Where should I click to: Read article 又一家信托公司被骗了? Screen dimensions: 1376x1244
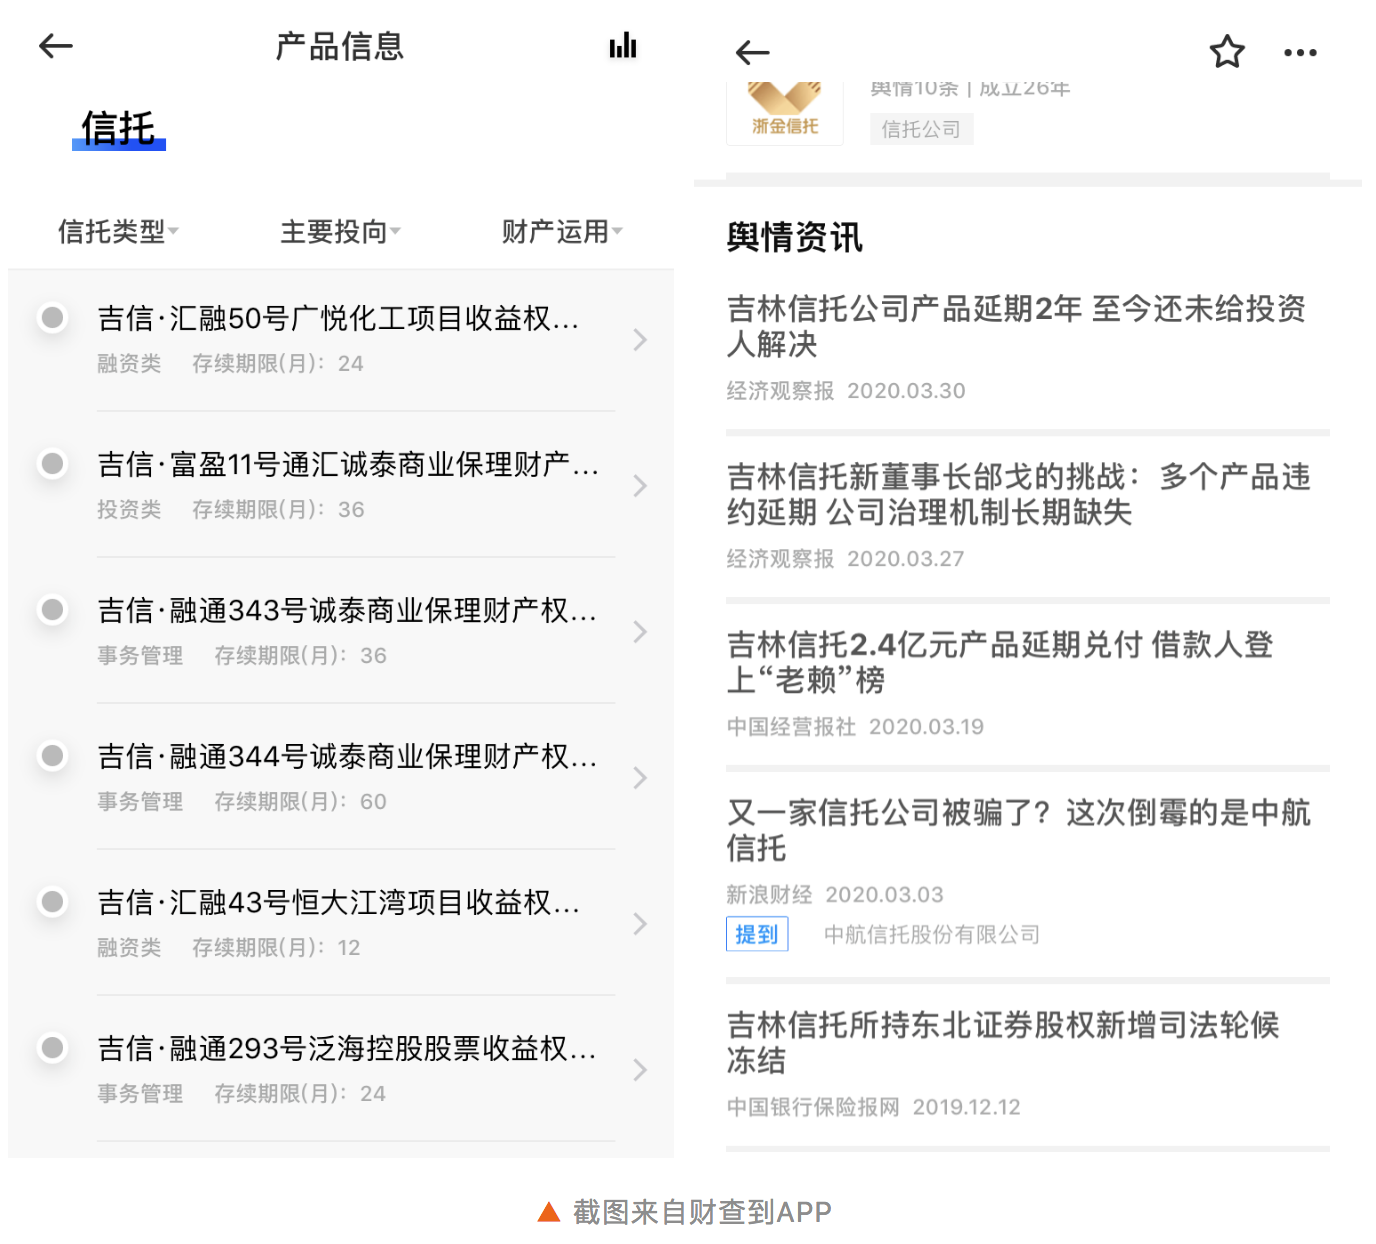1018,830
